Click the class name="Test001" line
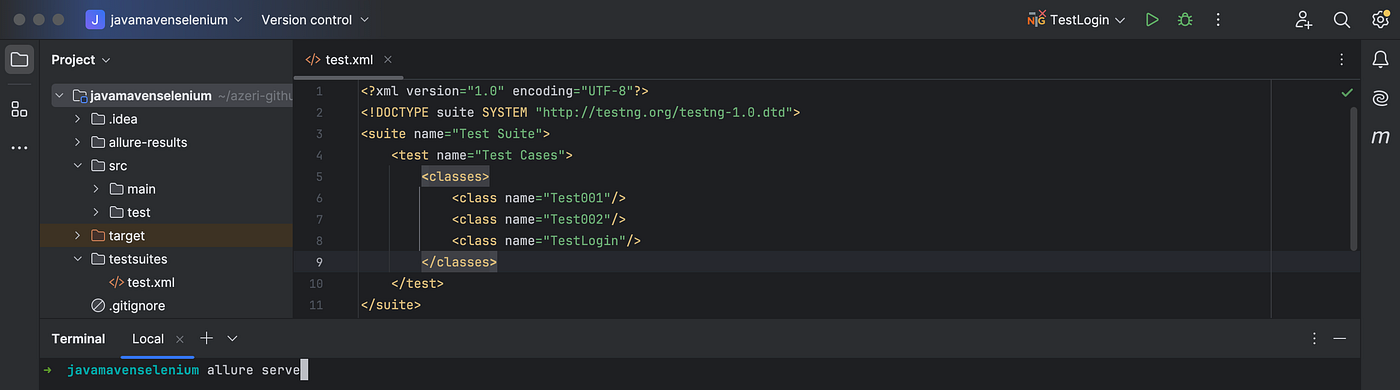The width and height of the screenshot is (1400, 390). point(538,198)
